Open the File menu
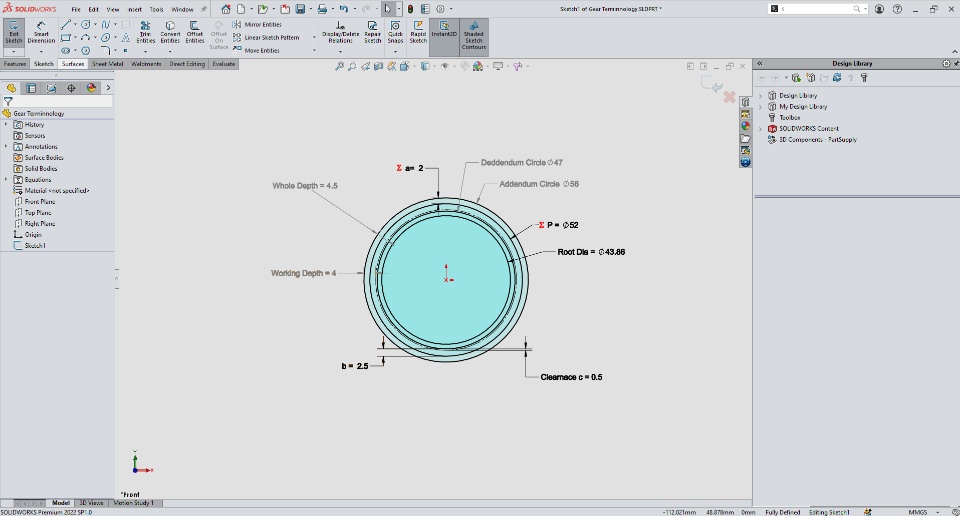This screenshot has width=960, height=516. (76, 9)
